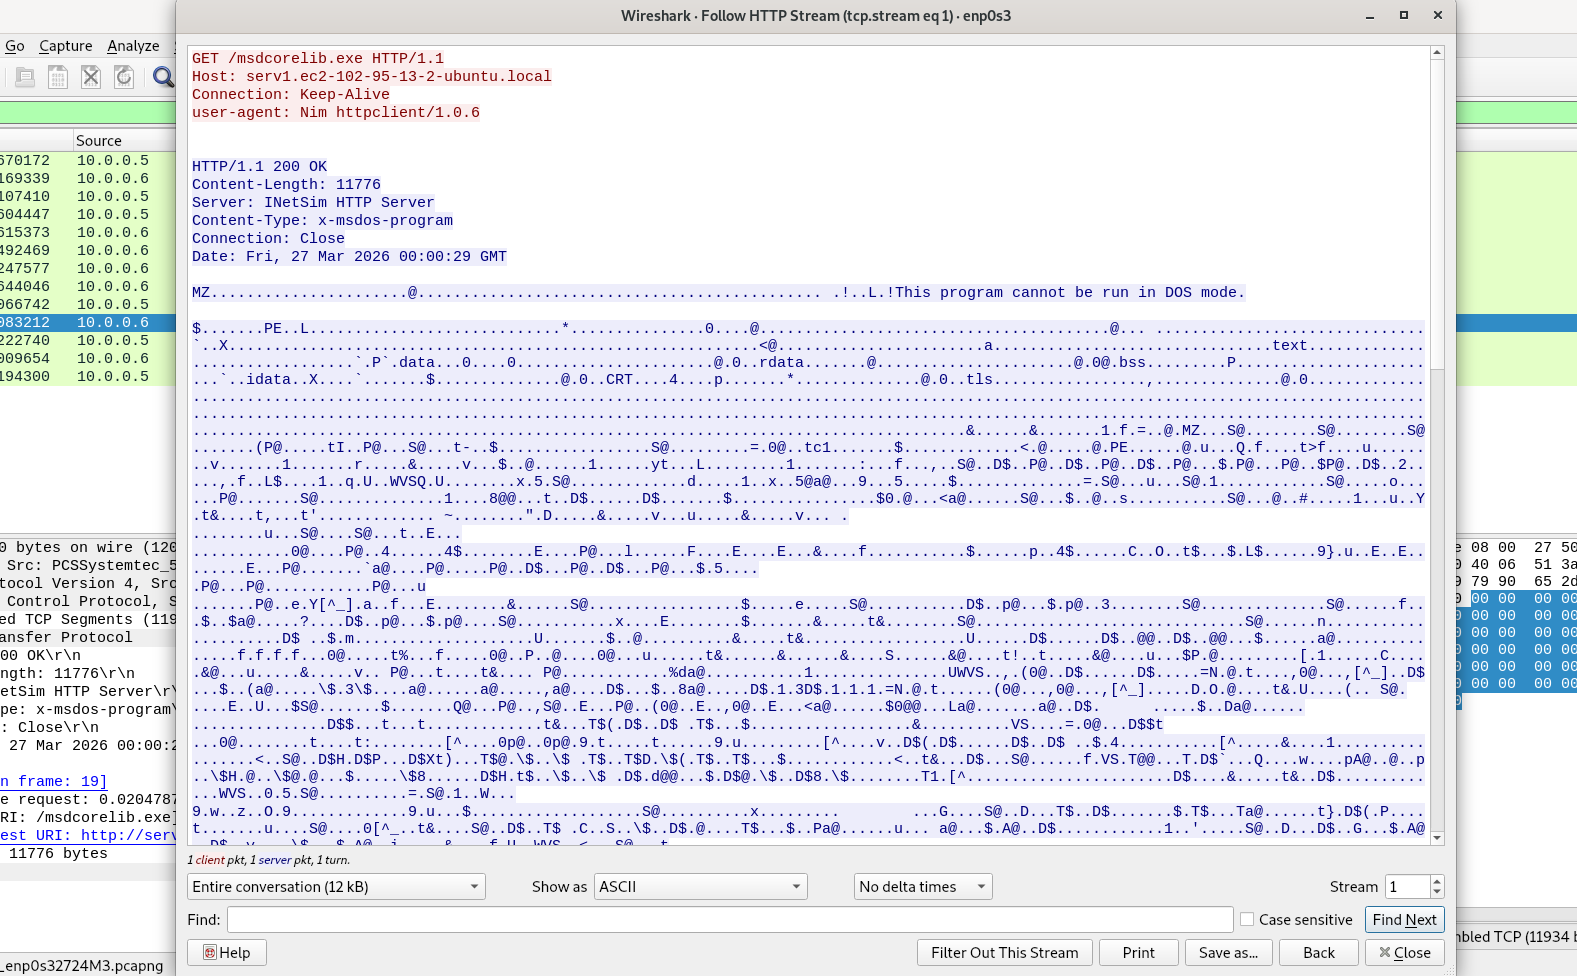1577x976 pixels.
Task: Click the Find packet magnifier icon
Action: click(x=162, y=77)
